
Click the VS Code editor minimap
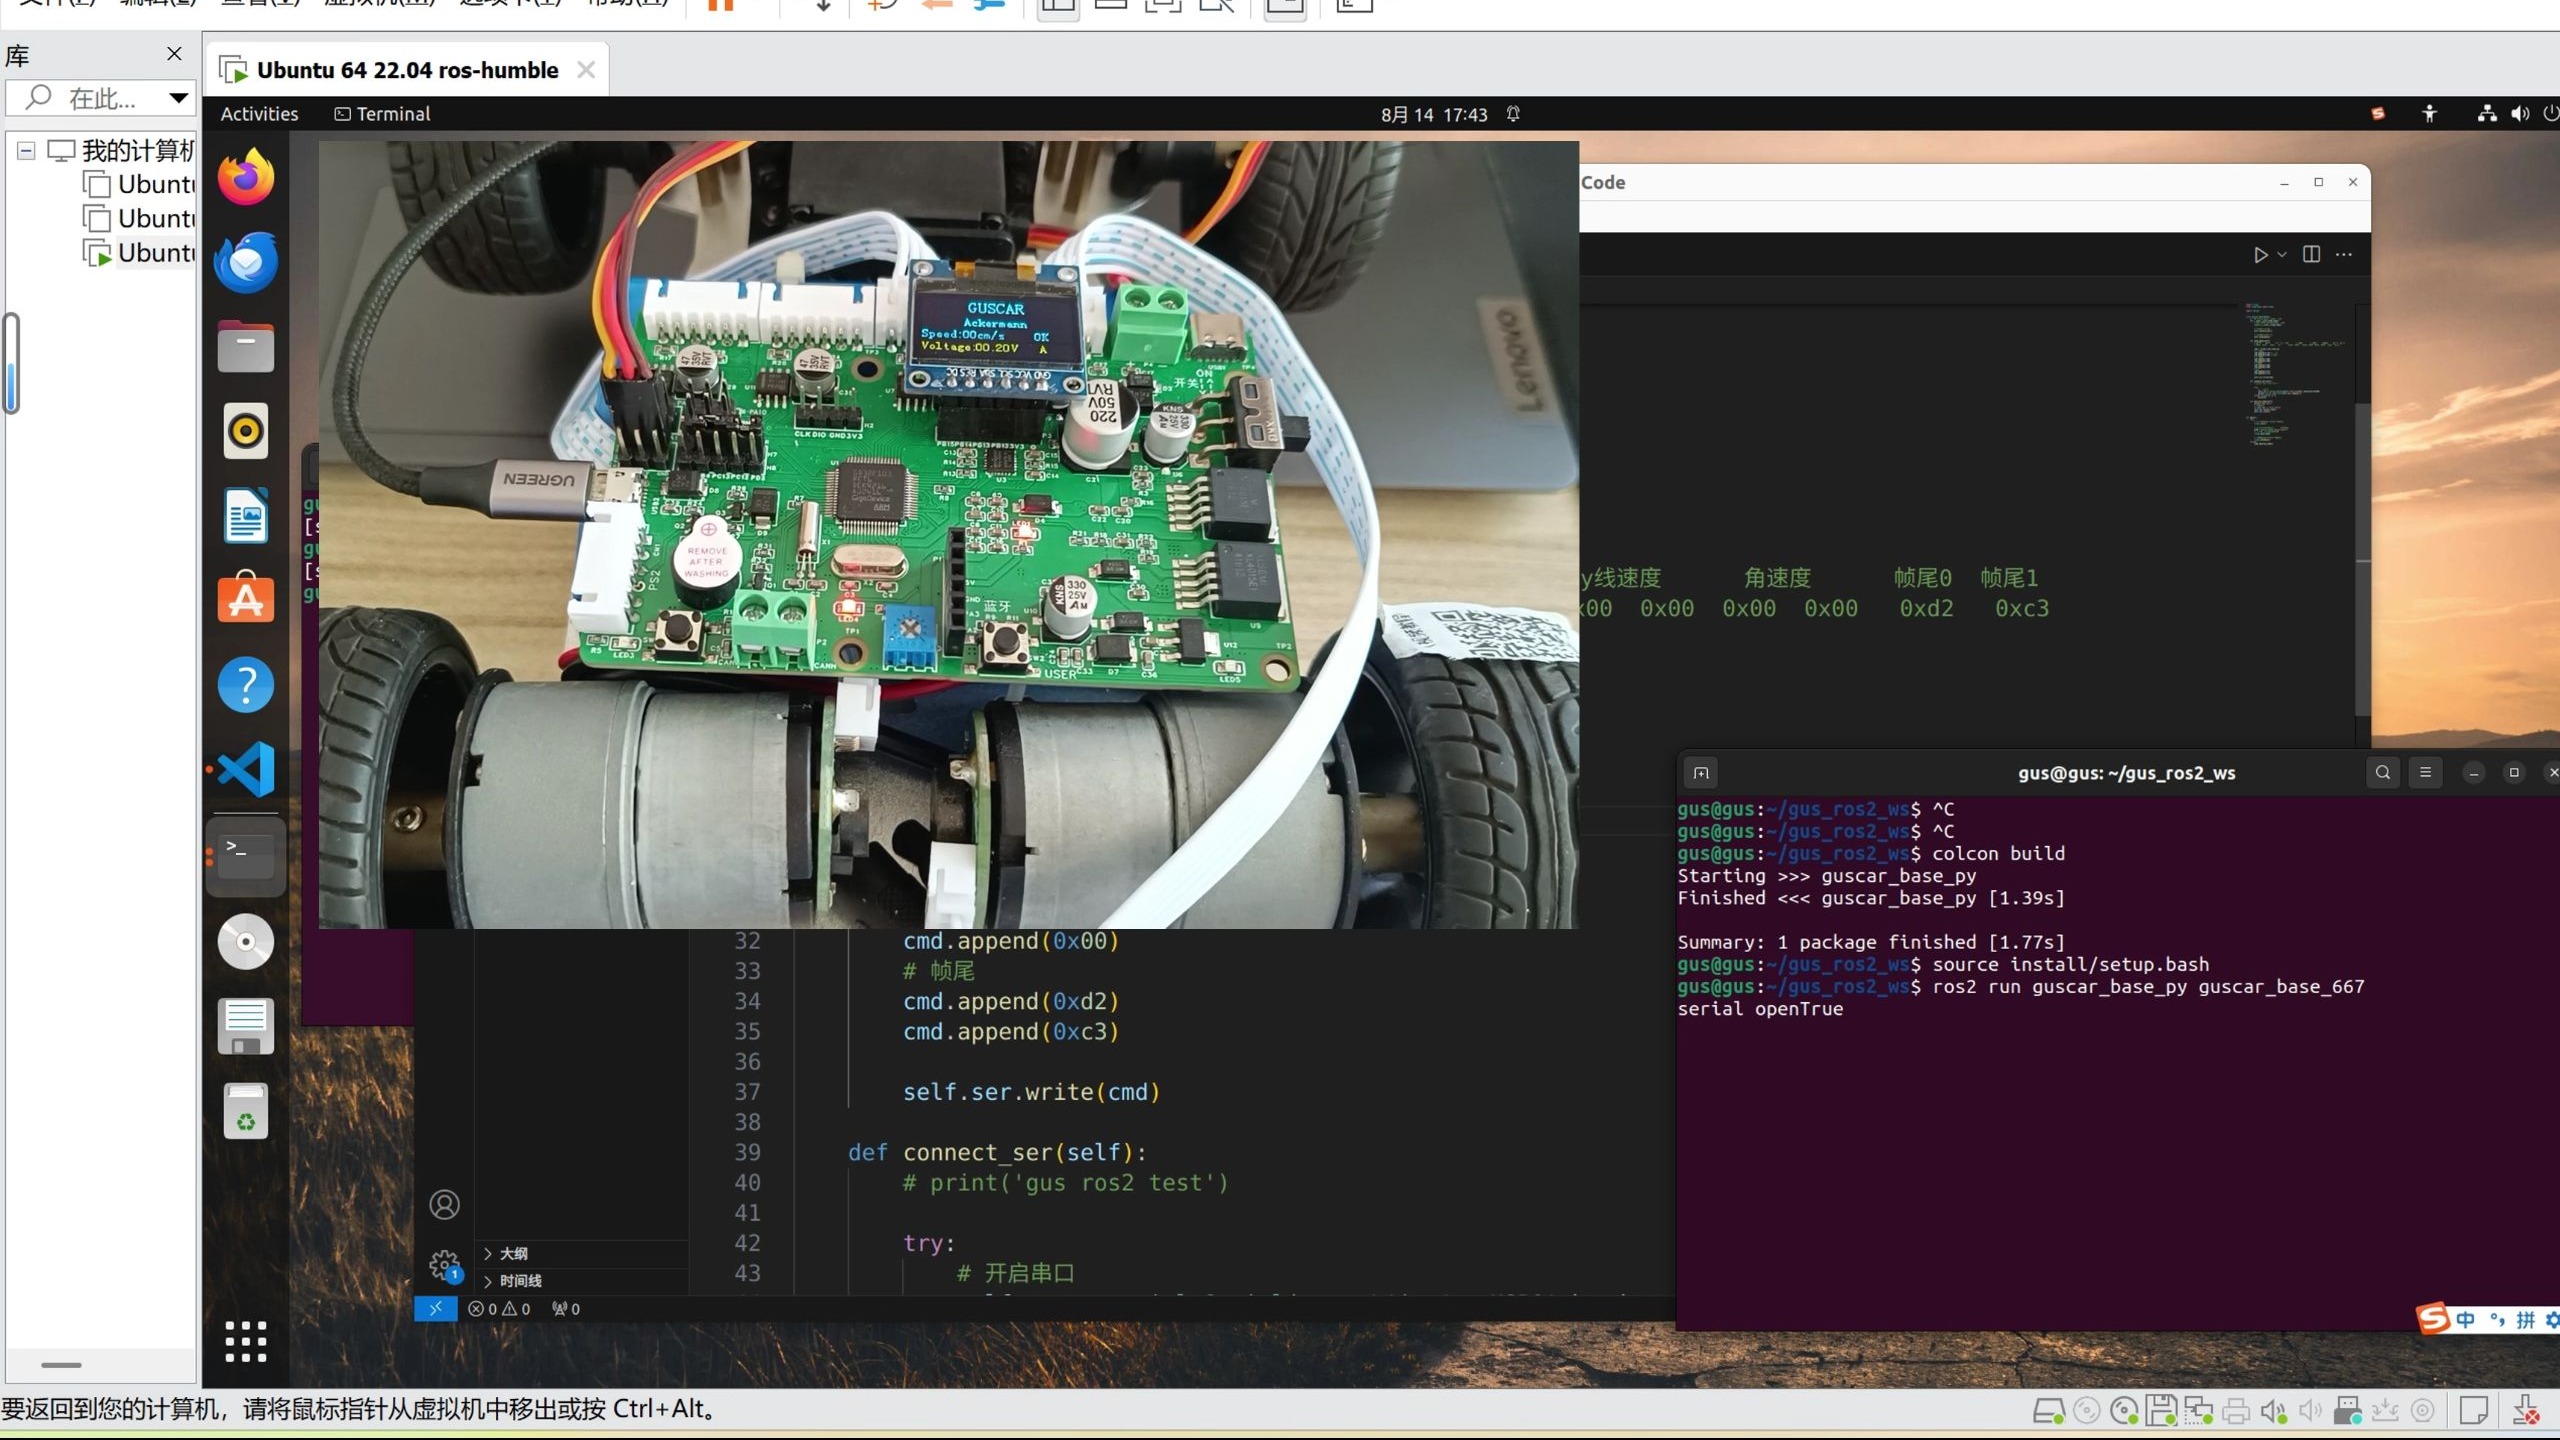(2295, 375)
